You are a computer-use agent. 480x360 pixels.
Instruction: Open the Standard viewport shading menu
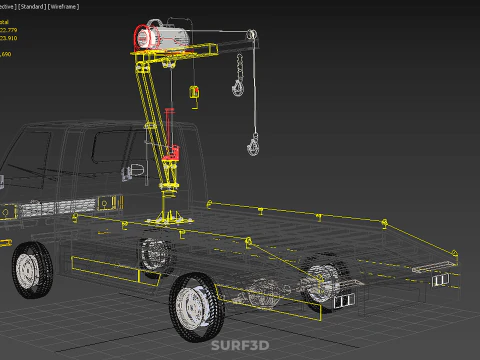[32, 7]
